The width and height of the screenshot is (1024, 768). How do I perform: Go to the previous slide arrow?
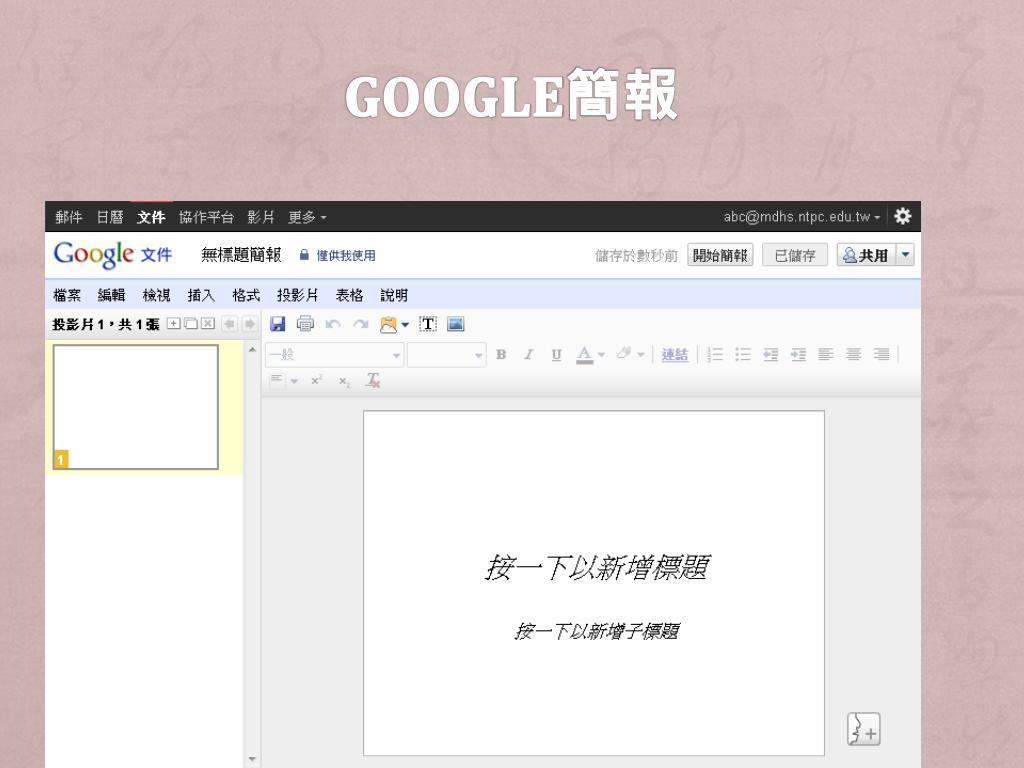[x=229, y=324]
